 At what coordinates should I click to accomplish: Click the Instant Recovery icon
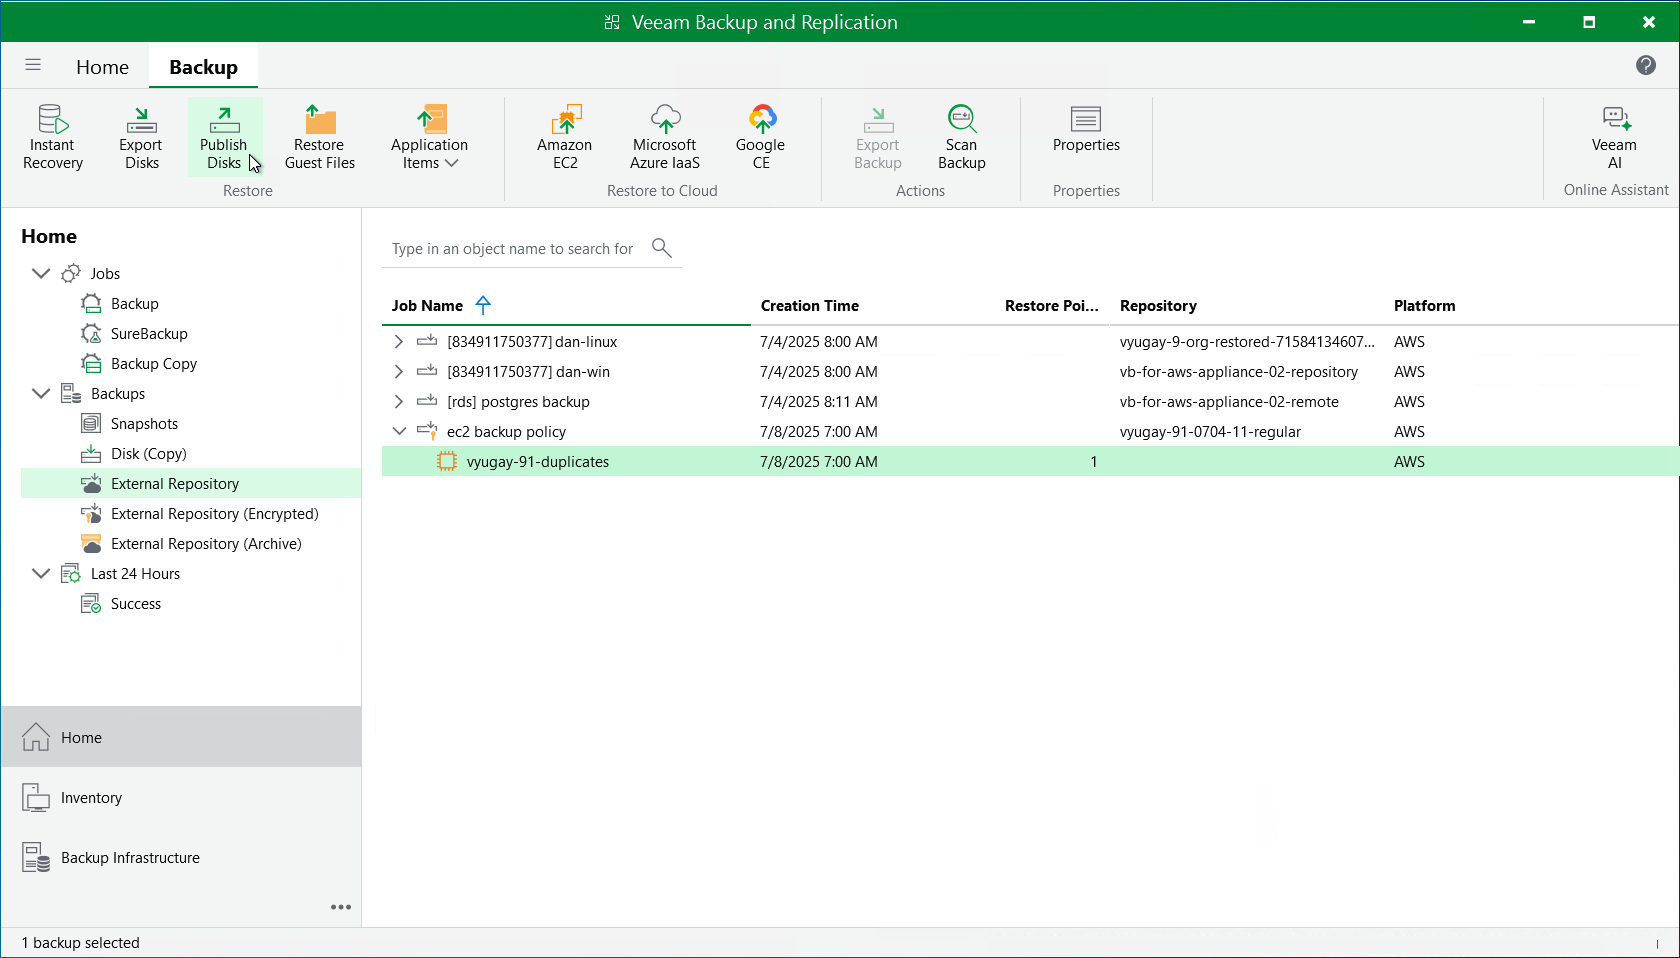point(52,136)
